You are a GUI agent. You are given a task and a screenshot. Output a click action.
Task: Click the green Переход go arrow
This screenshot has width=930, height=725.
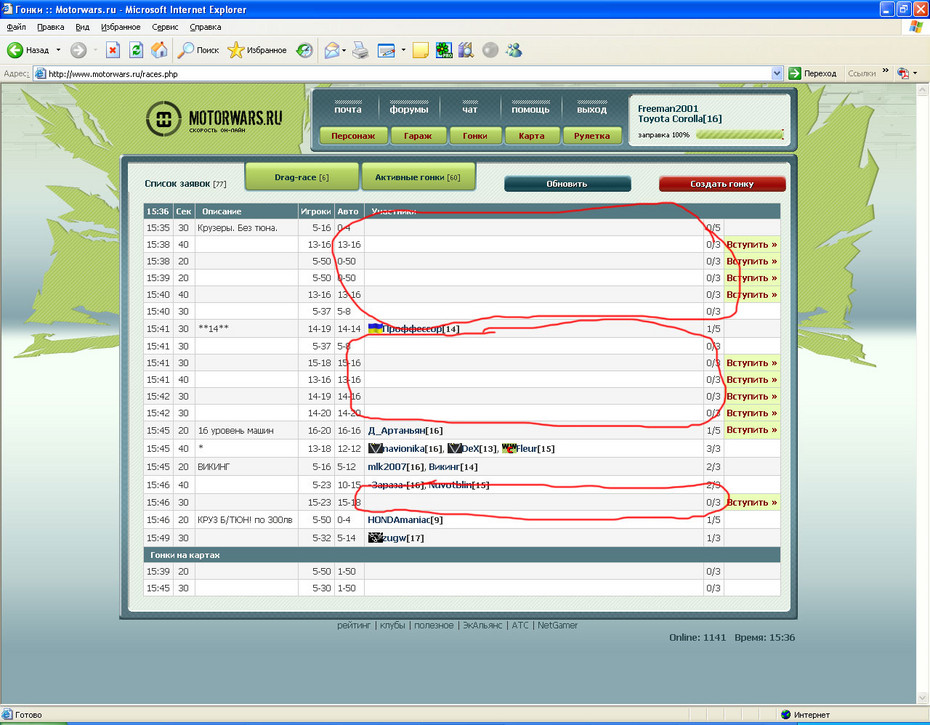coord(795,74)
